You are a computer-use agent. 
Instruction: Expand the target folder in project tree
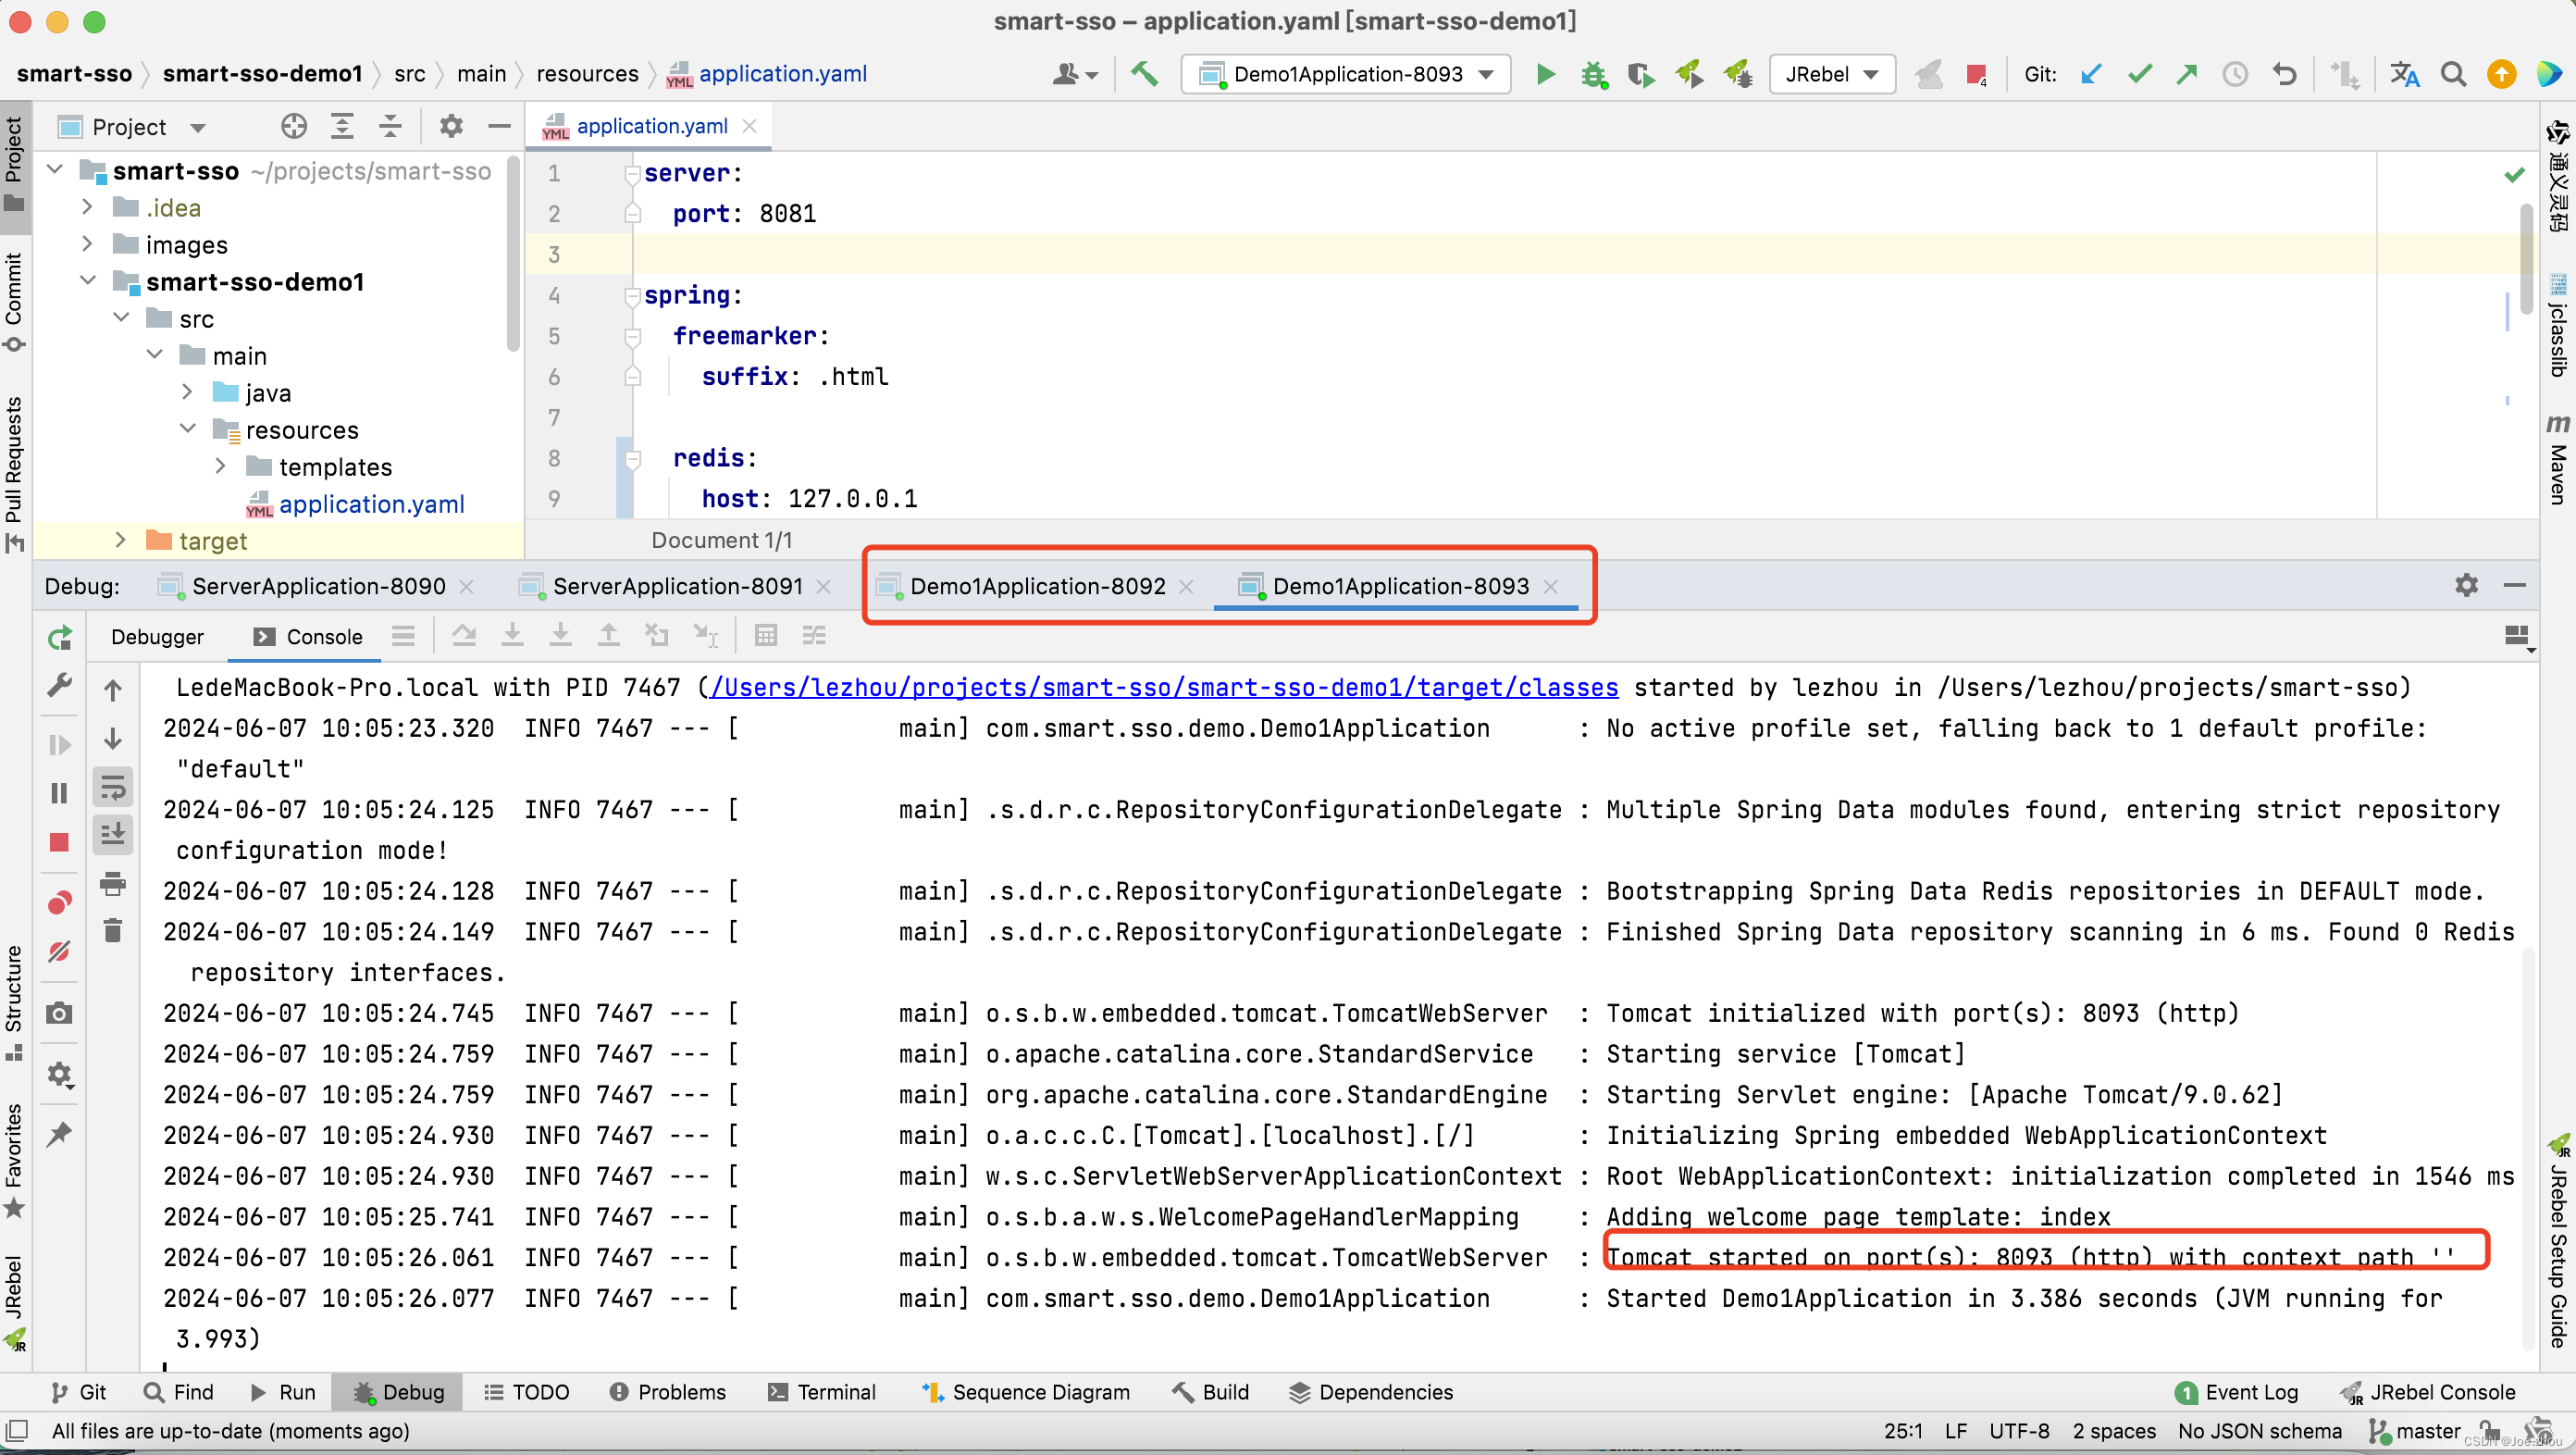click(121, 540)
